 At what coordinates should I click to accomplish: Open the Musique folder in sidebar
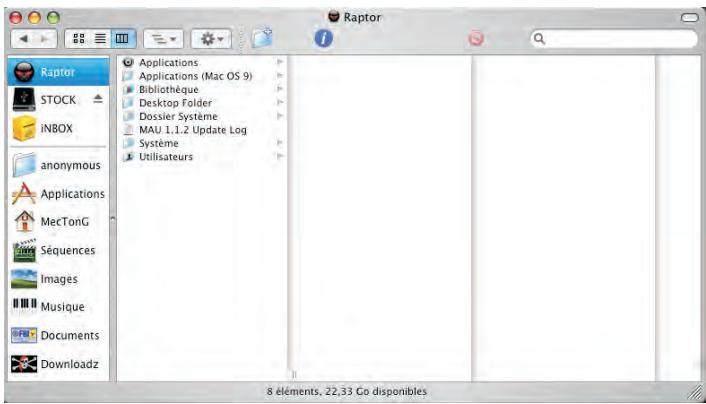click(58, 307)
